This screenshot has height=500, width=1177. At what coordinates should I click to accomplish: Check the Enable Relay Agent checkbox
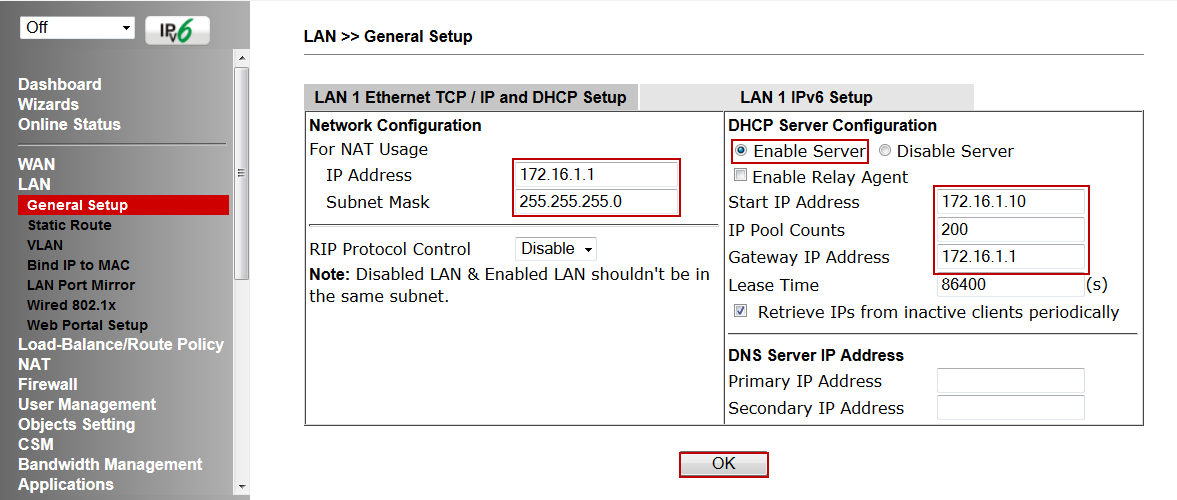coord(741,176)
